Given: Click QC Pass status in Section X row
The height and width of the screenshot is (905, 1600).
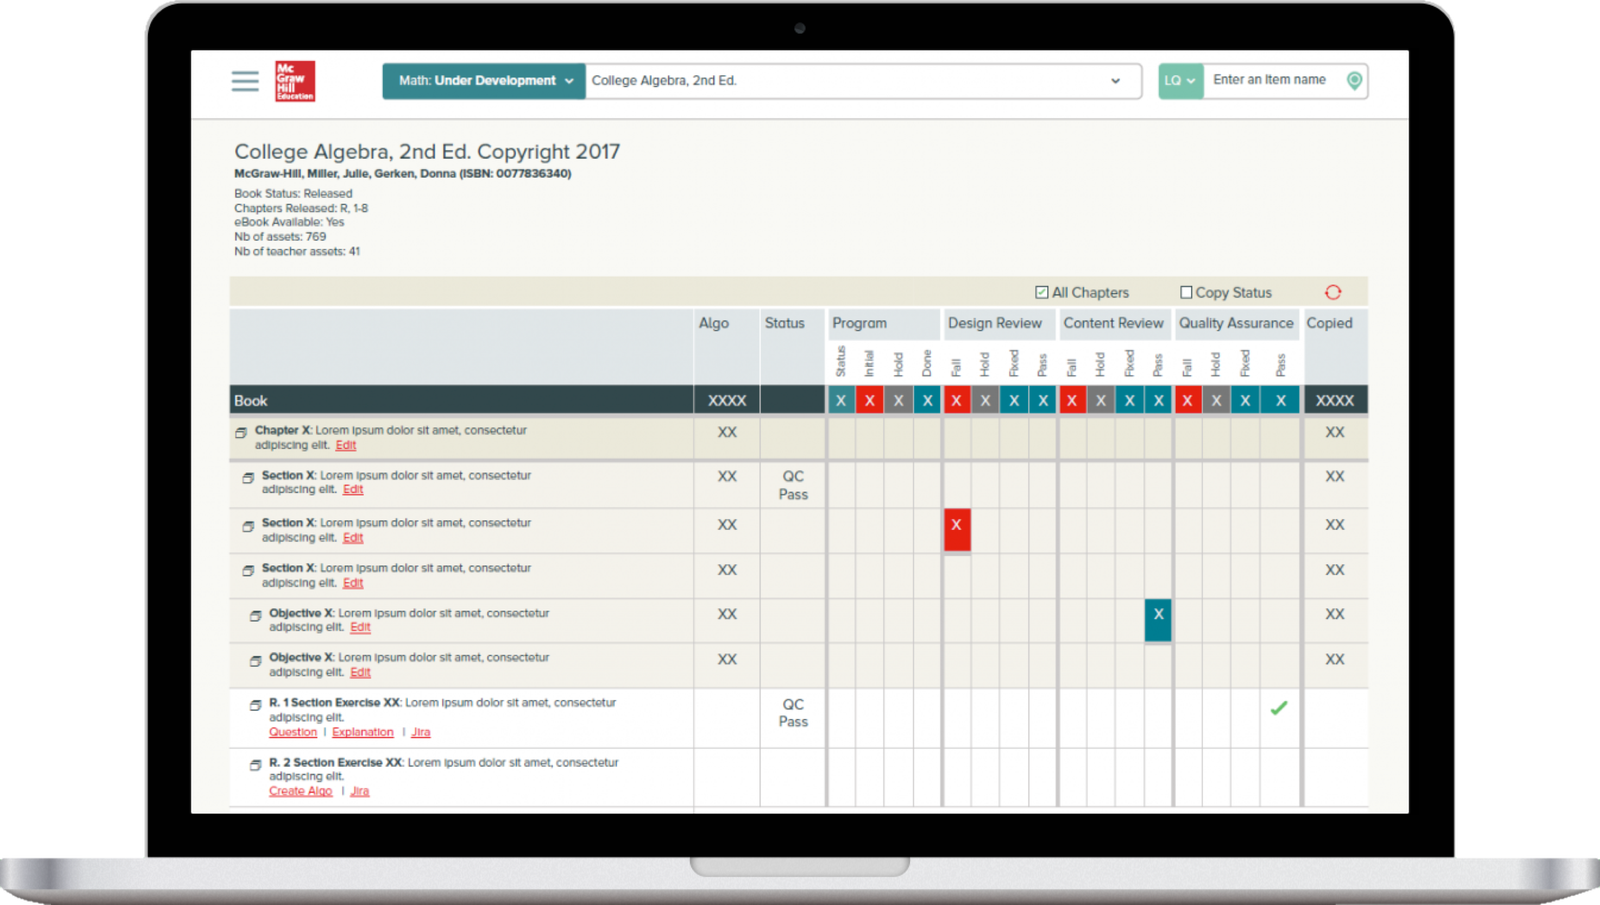Looking at the screenshot, I should (x=793, y=485).
